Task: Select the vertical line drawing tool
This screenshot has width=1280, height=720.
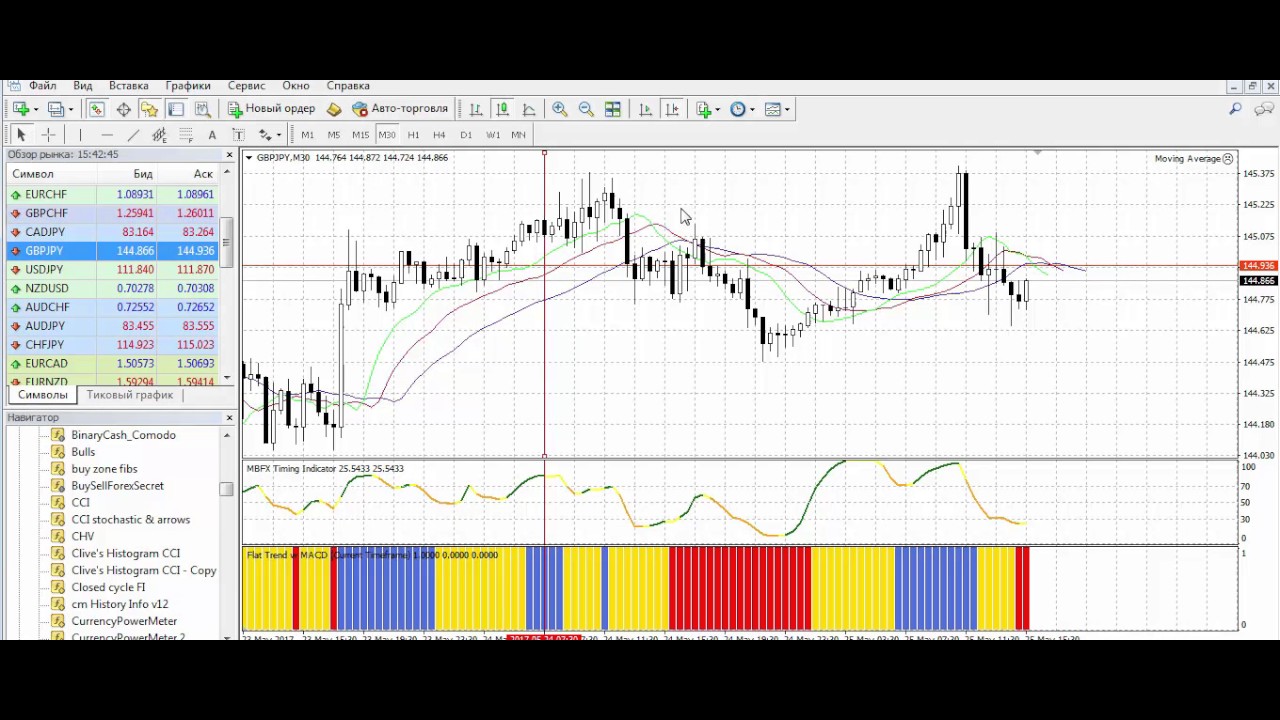Action: (x=80, y=135)
